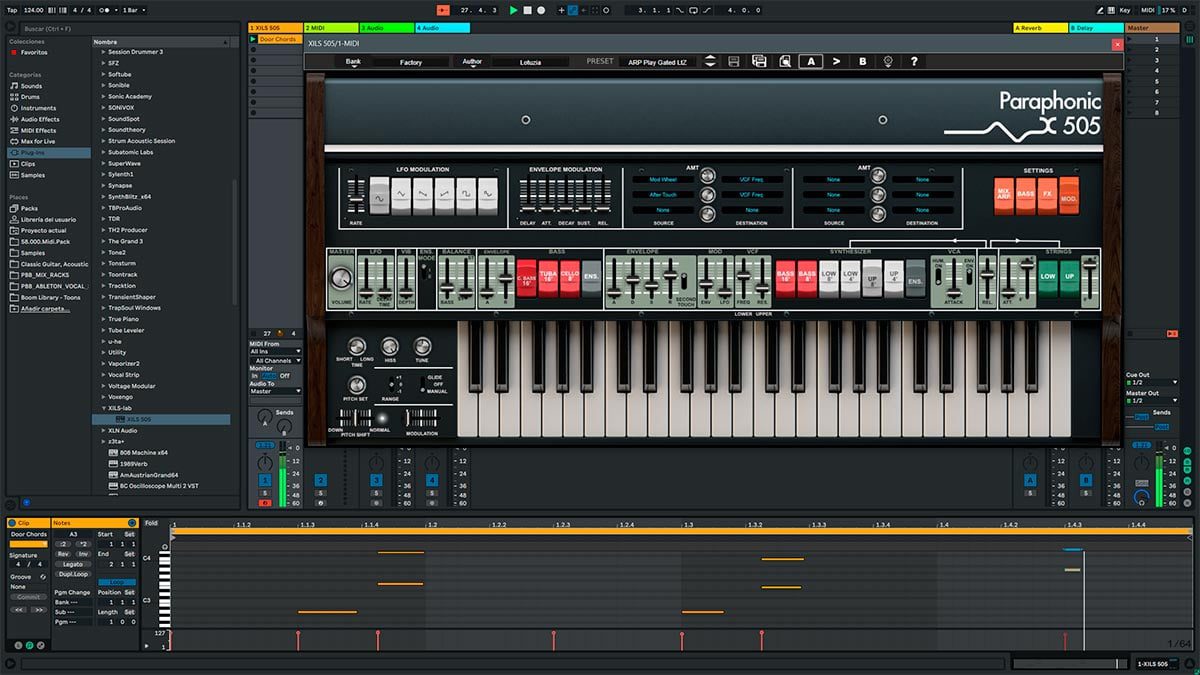Toggle the MOD. settings button

pyautogui.click(x=1069, y=193)
